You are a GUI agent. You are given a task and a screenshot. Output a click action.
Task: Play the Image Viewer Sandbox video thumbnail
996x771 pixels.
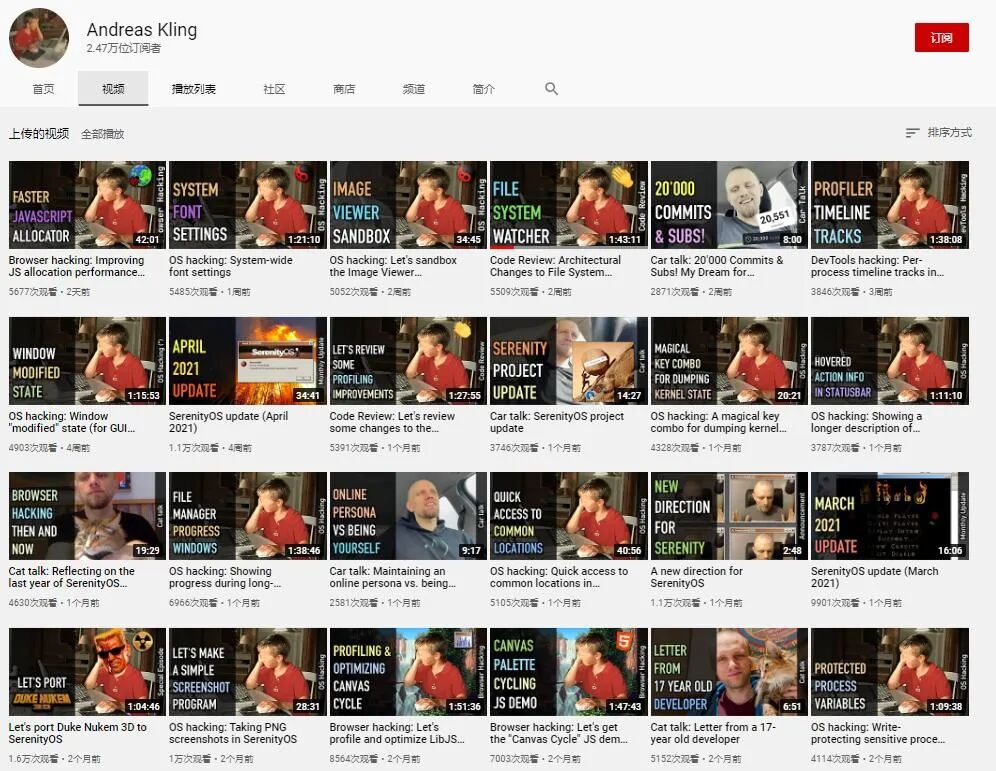(408, 204)
